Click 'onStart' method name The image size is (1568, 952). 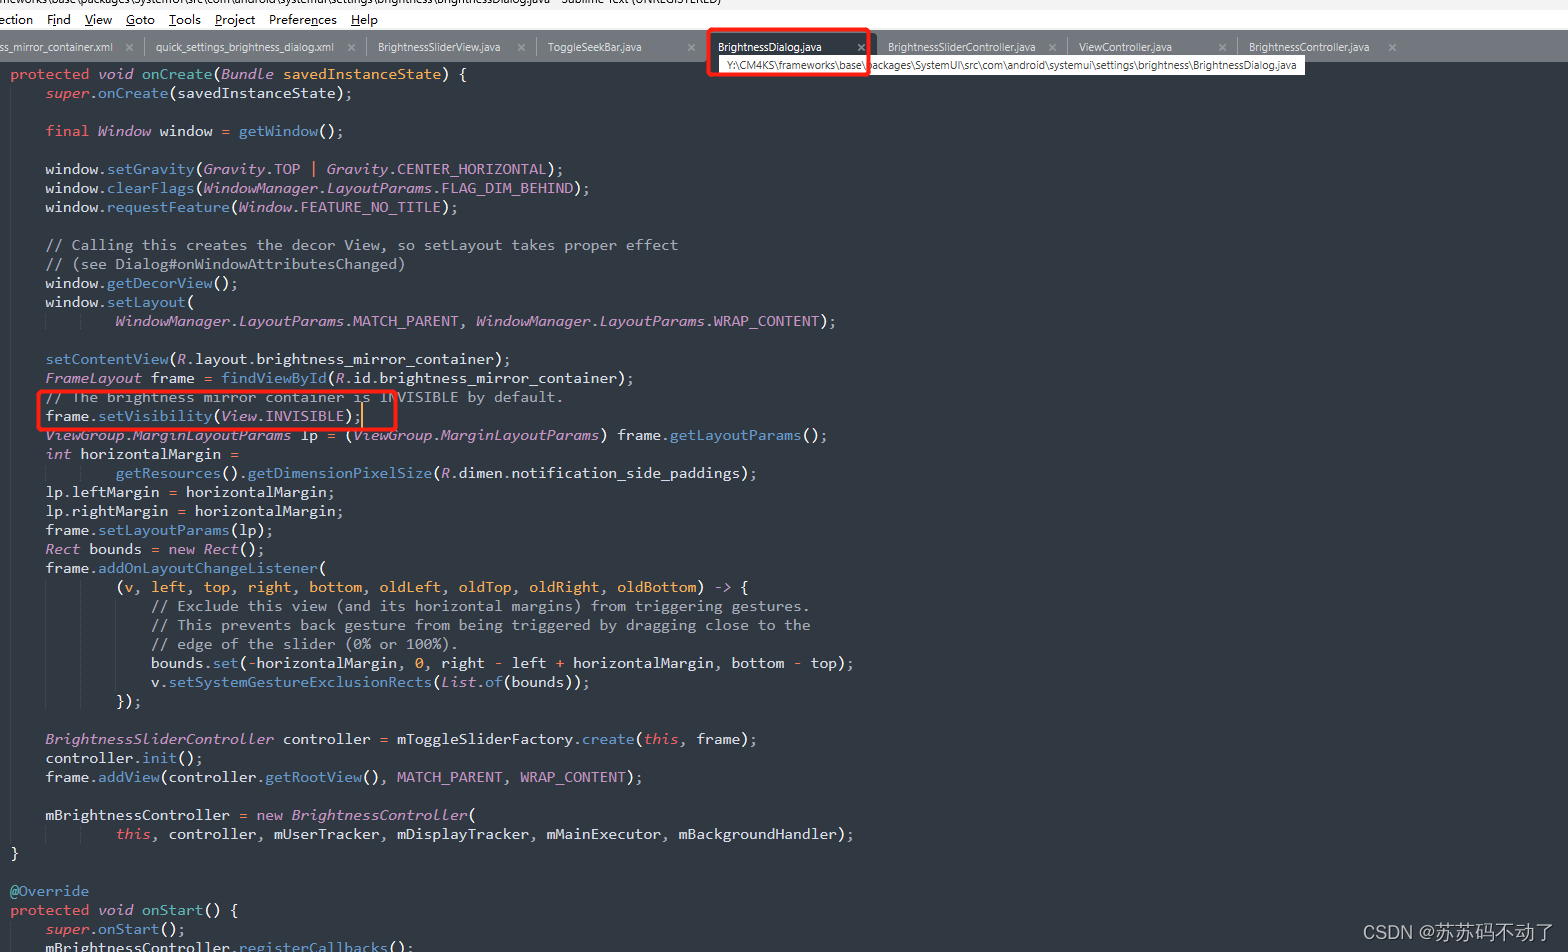[x=172, y=910]
